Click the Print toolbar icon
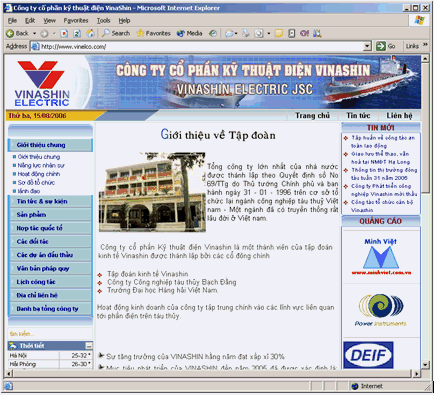The image size is (434, 395). (x=246, y=33)
